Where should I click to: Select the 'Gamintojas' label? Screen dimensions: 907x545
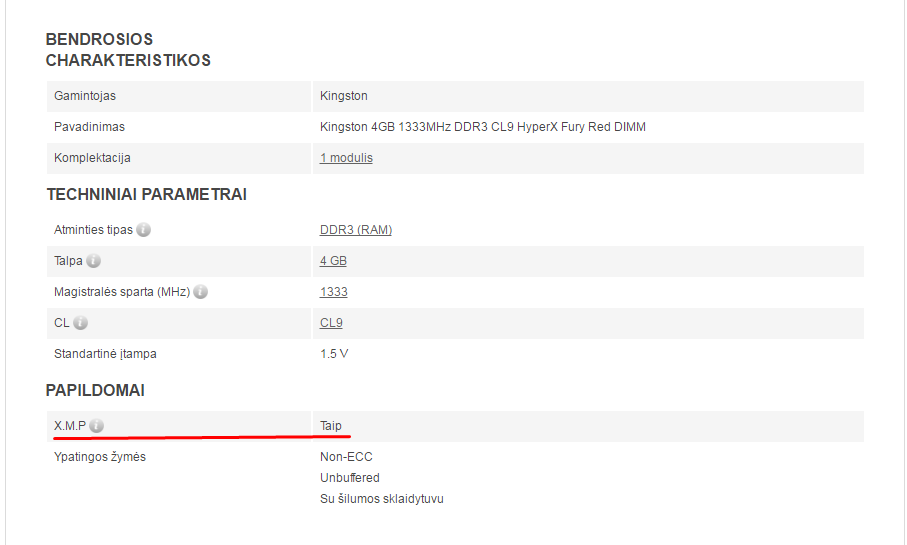(84, 96)
